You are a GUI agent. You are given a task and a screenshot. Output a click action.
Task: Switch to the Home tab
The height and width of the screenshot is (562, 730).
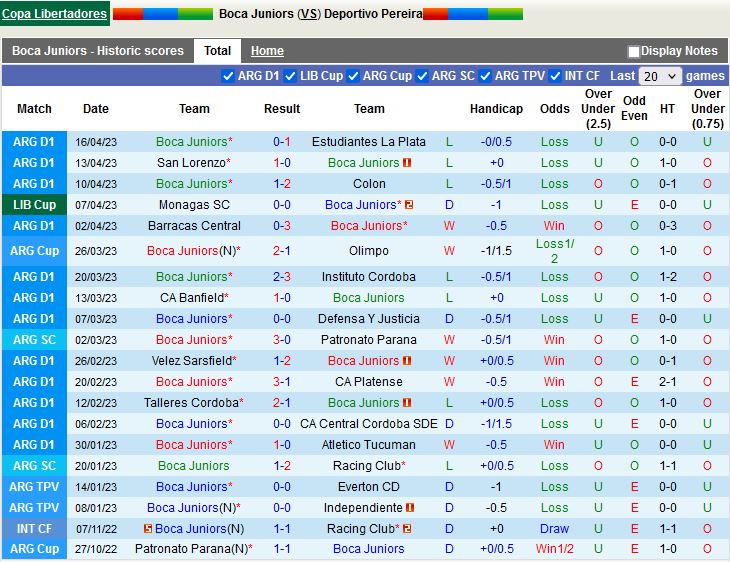pos(267,51)
